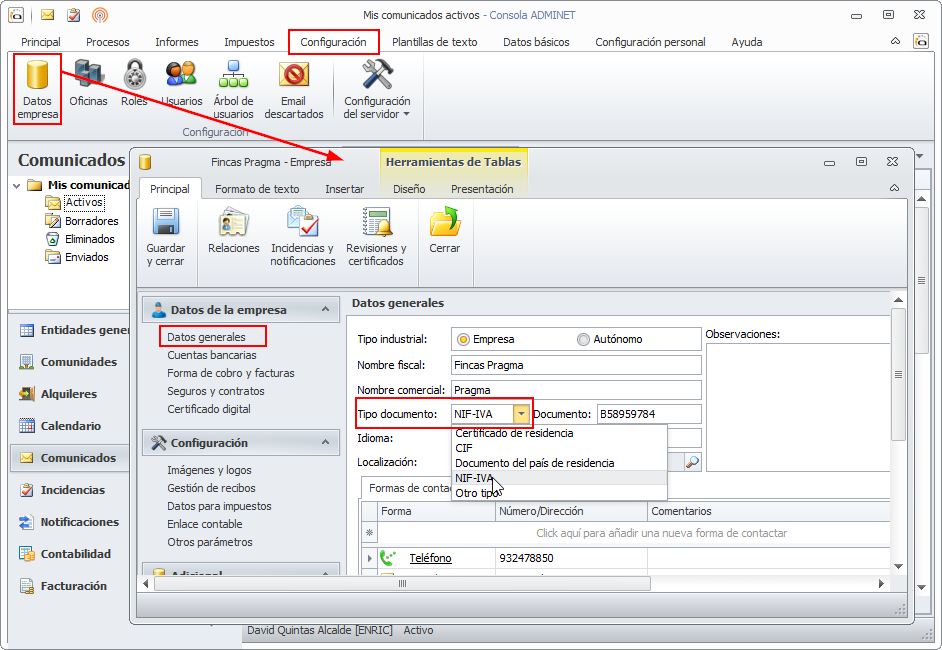The height and width of the screenshot is (650, 942).
Task: Open the Tipo documento dropdown arrow
Action: pos(521,414)
